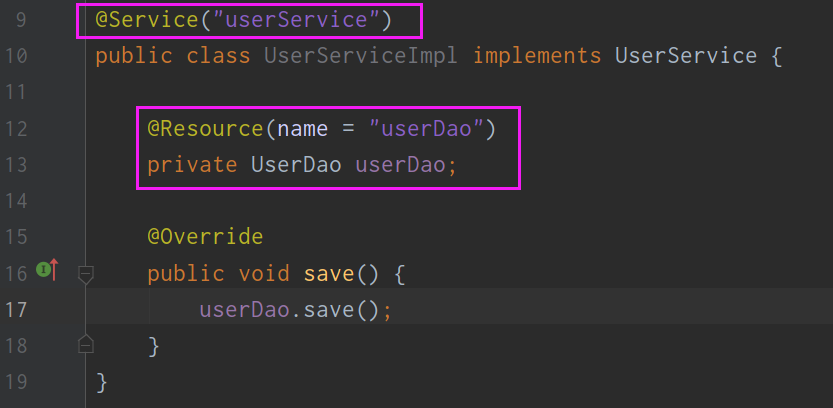Click the implements keyword
This screenshot has height=408, width=833.
(537, 56)
